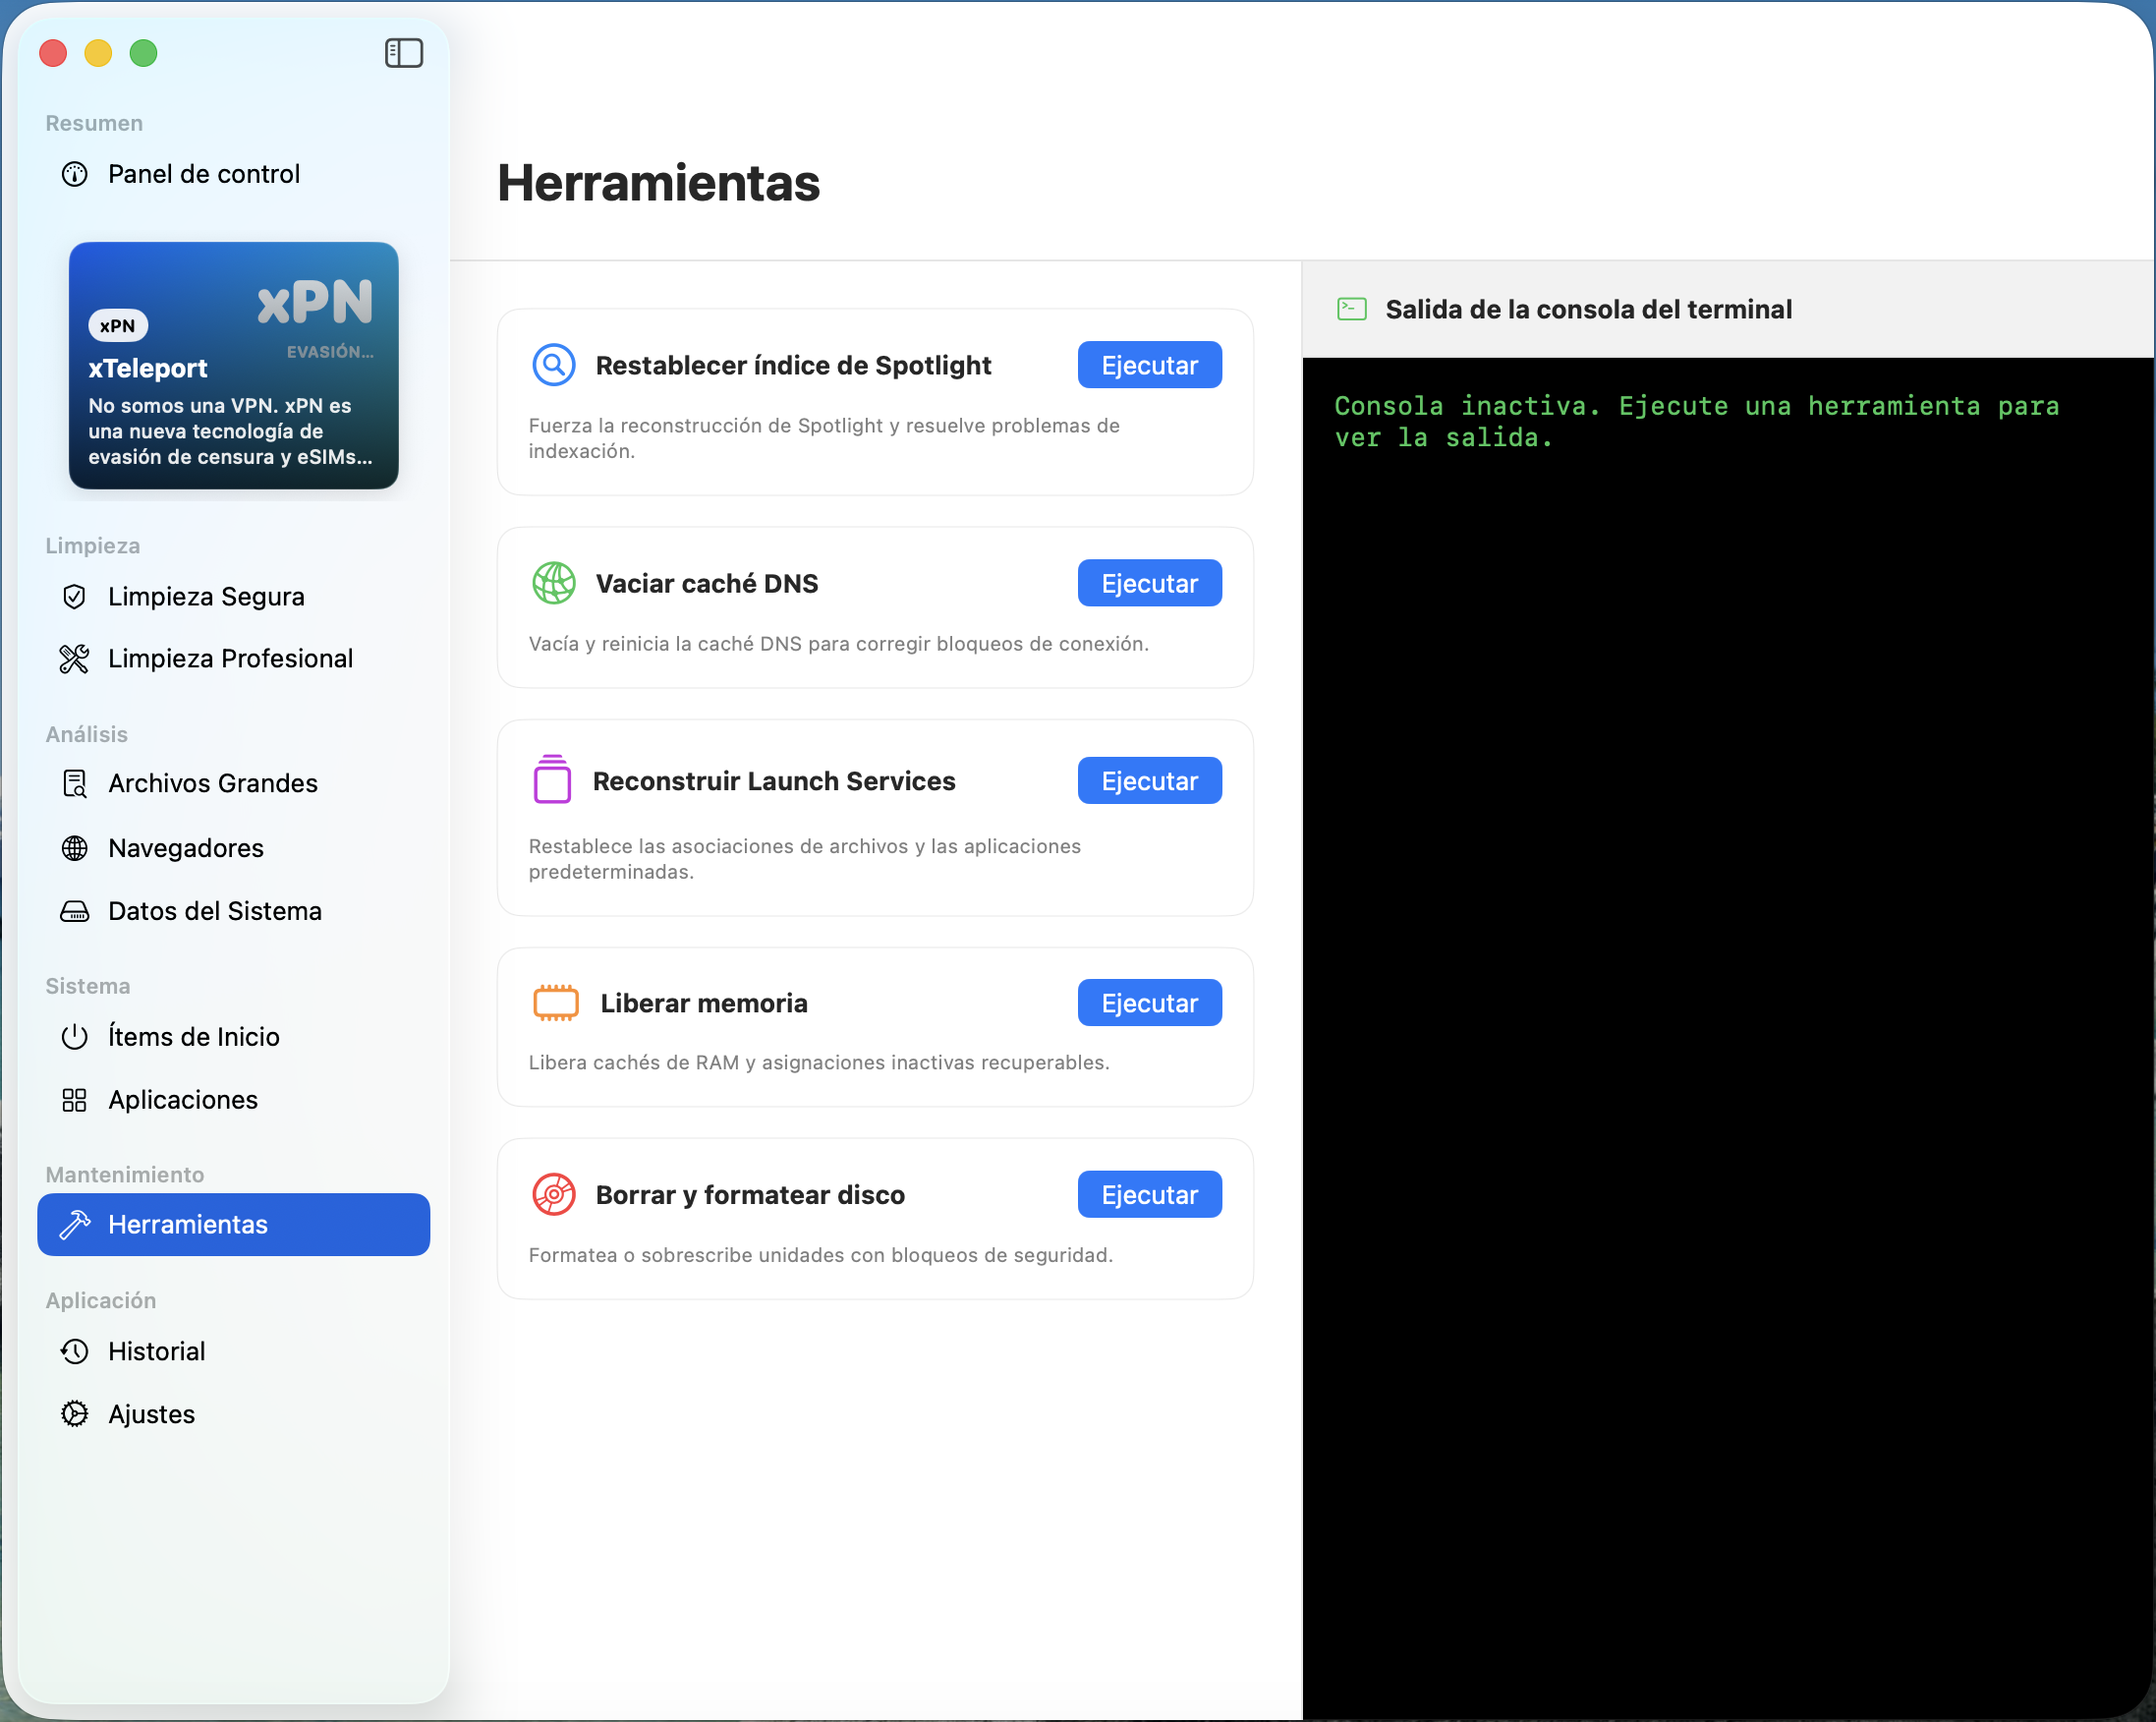
Task: Run Restablecer índice de Spotlight
Action: coord(1150,365)
